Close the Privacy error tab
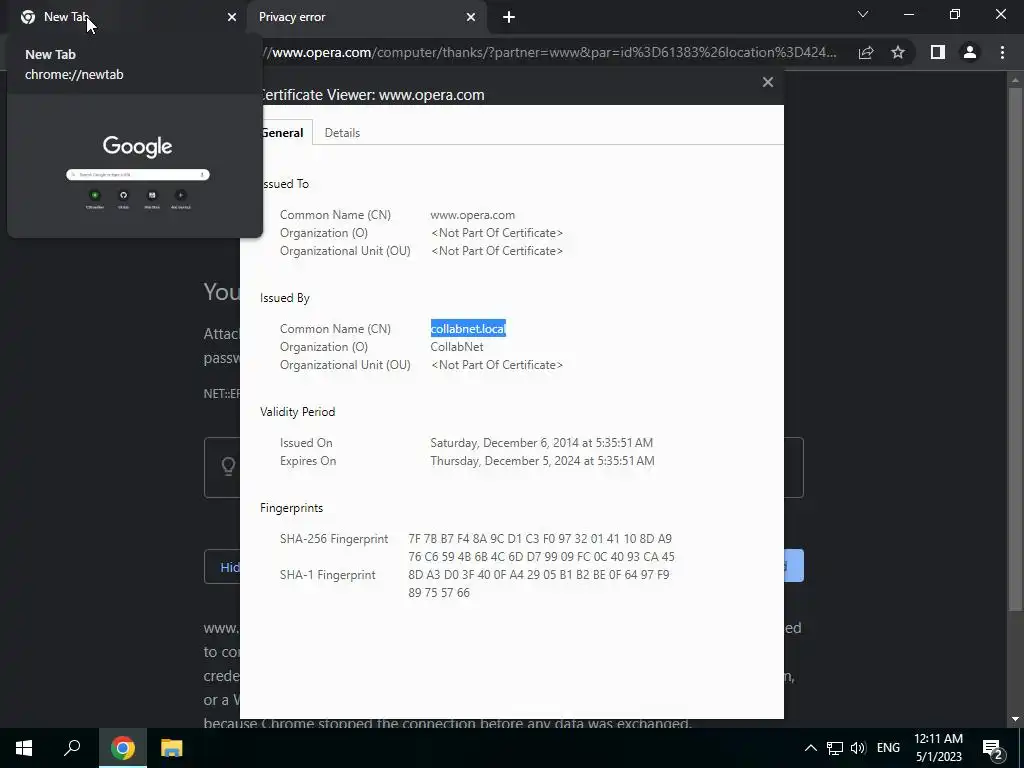Image resolution: width=1024 pixels, height=768 pixels. pos(471,17)
